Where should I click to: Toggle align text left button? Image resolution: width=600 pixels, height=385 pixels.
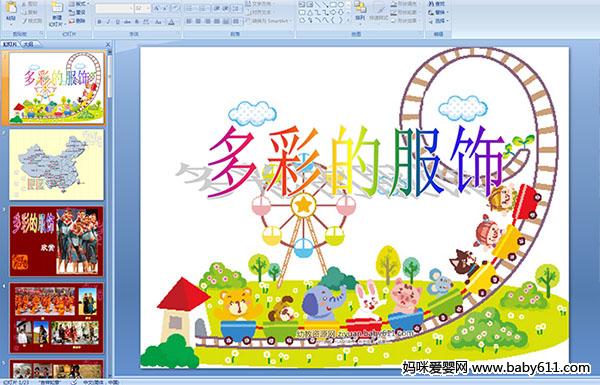189,21
